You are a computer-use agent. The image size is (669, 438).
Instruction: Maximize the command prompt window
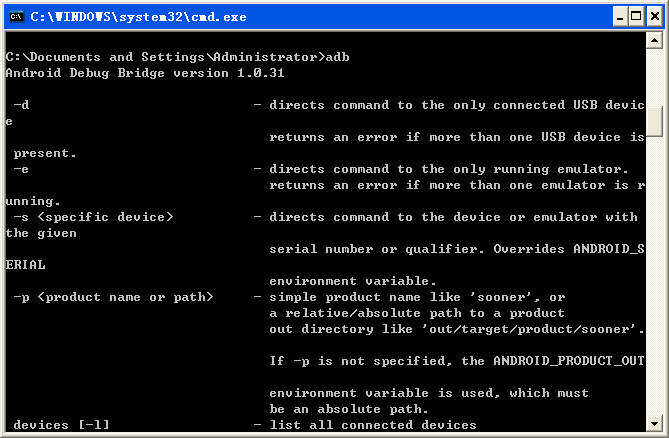[636, 17]
